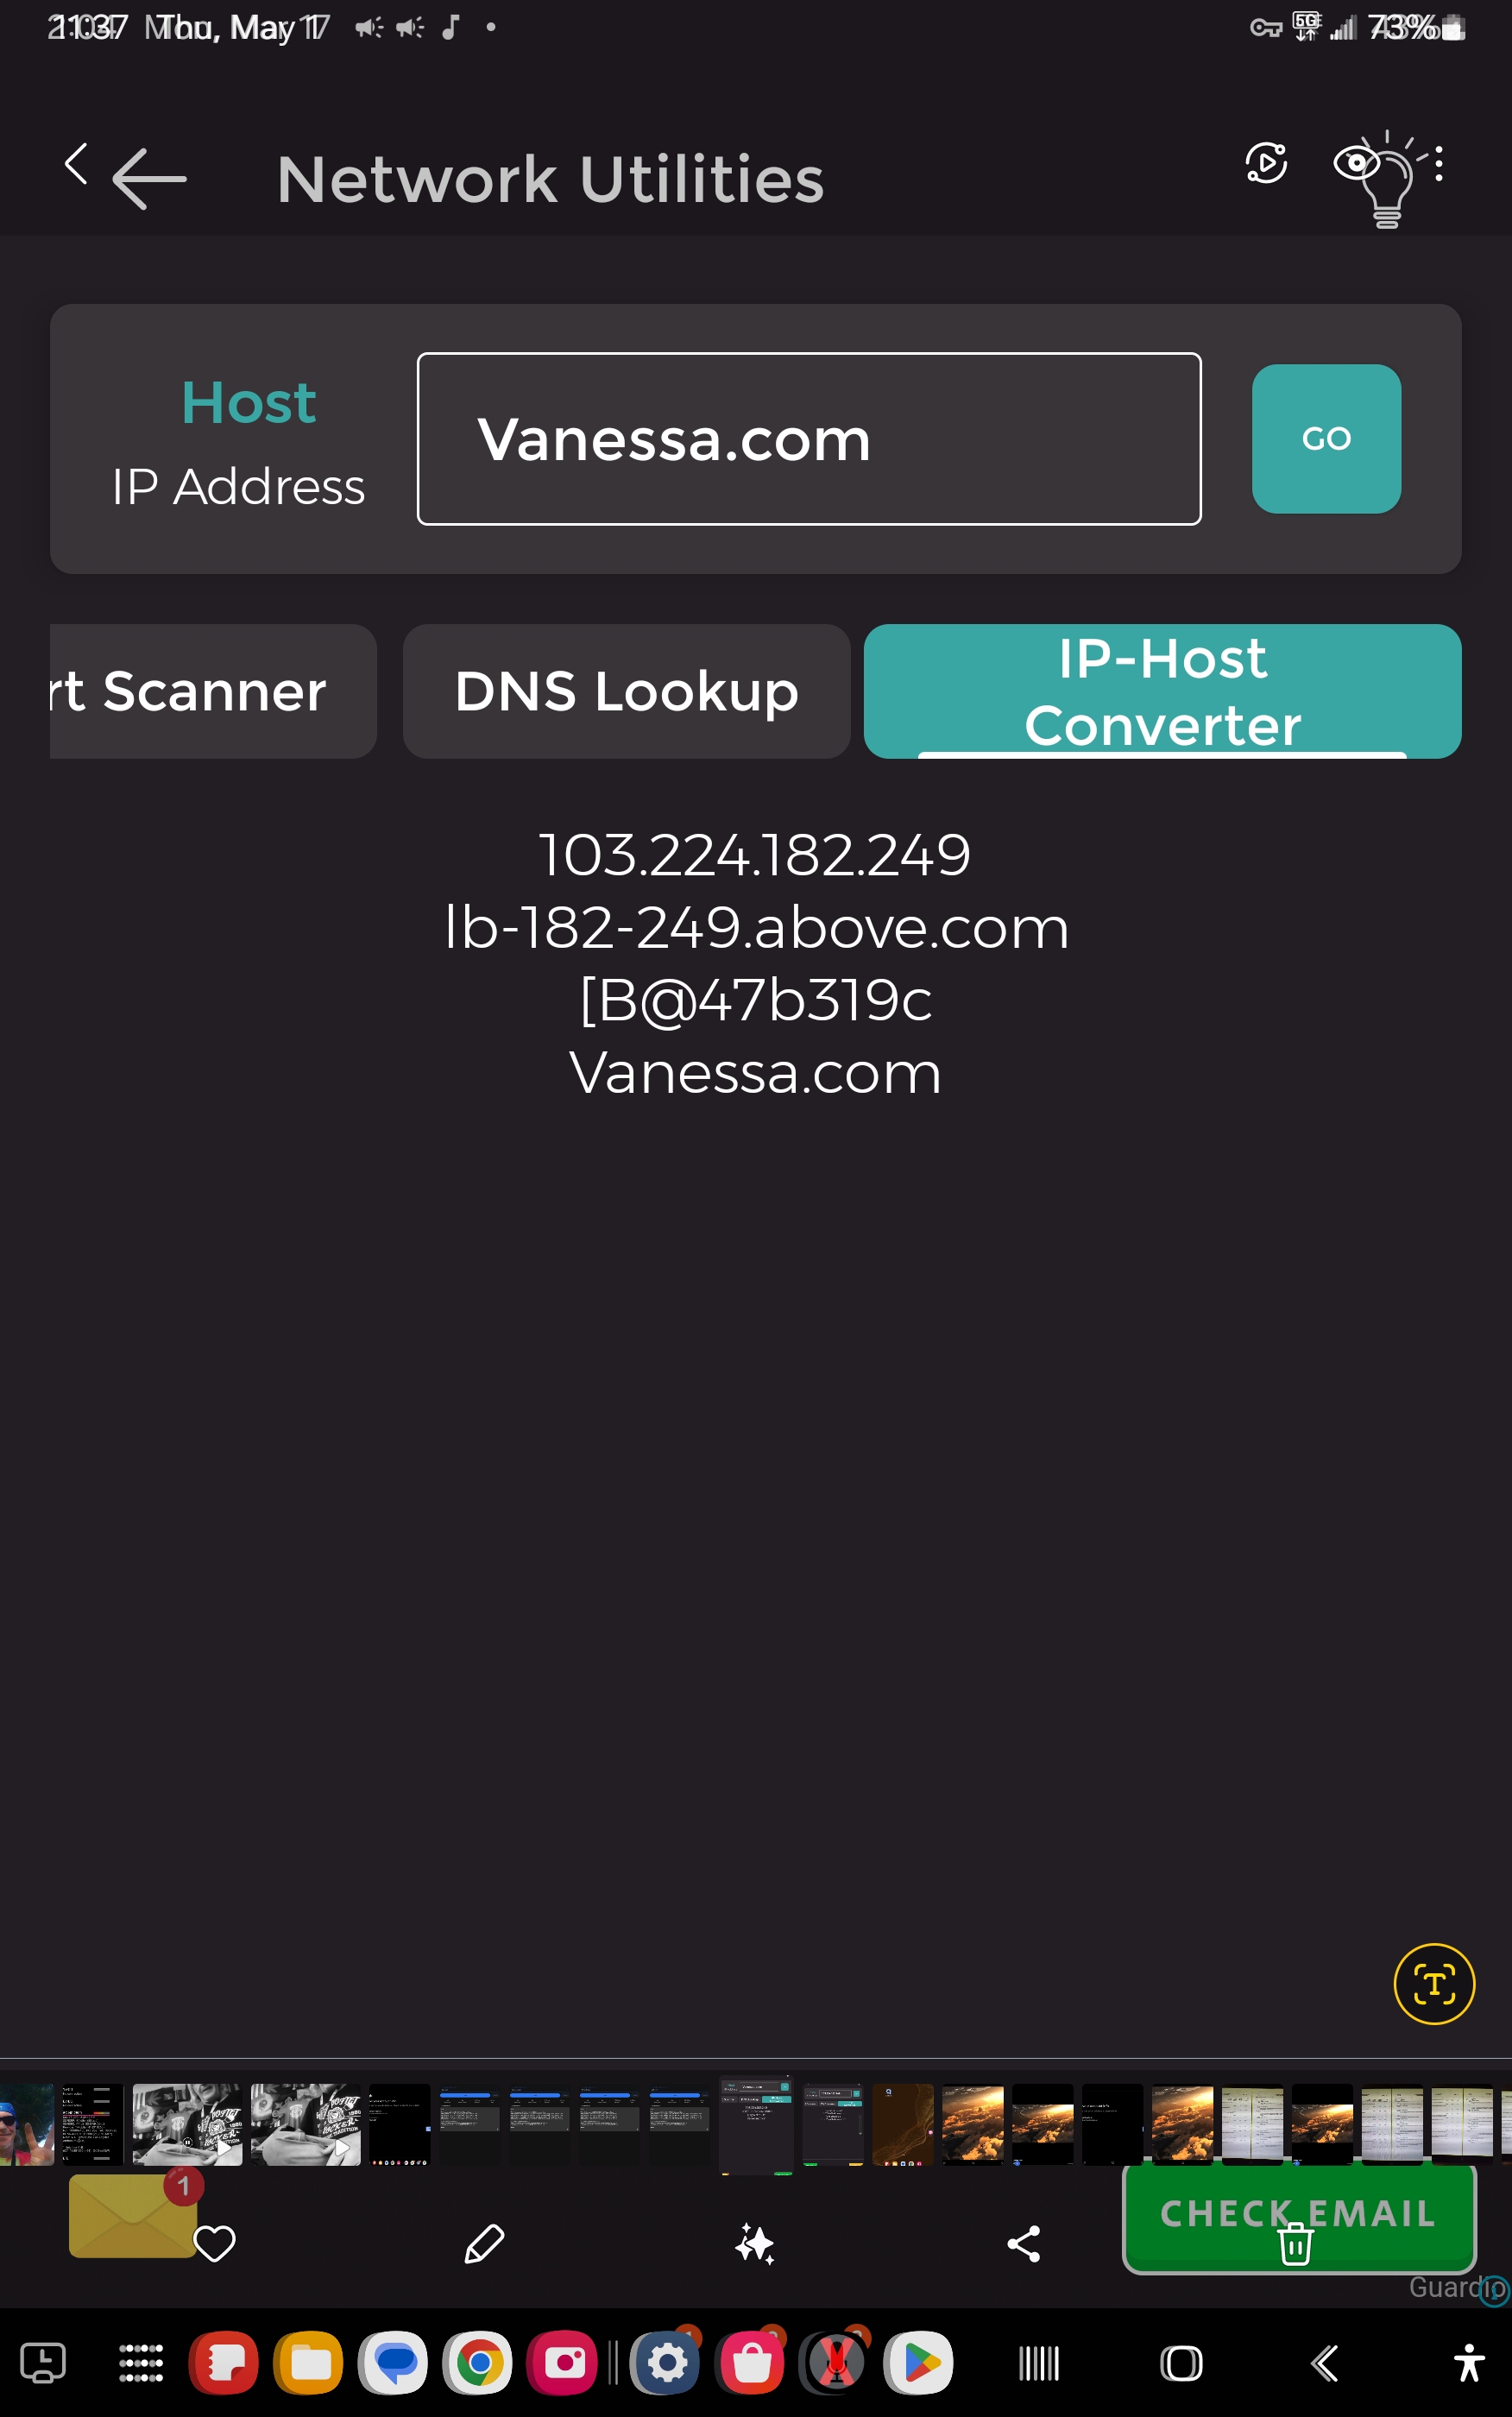
Task: Tap the share icon
Action: (x=1024, y=2244)
